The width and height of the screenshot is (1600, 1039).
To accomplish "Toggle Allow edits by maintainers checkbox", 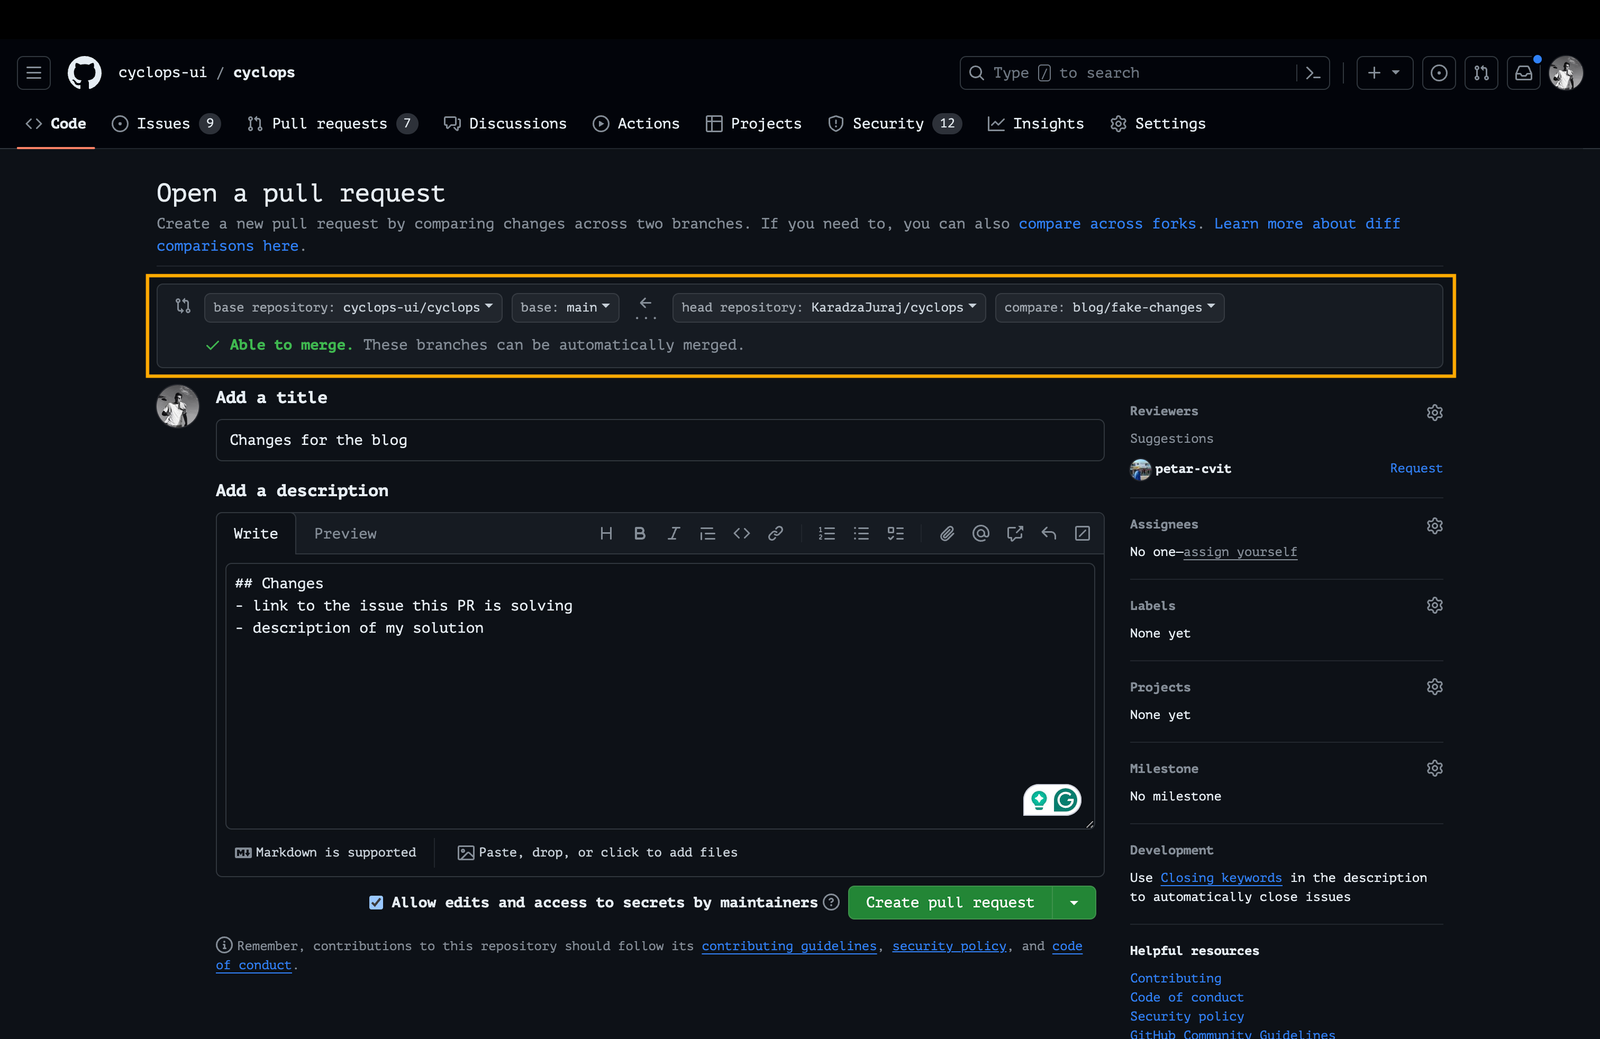I will pyautogui.click(x=376, y=903).
